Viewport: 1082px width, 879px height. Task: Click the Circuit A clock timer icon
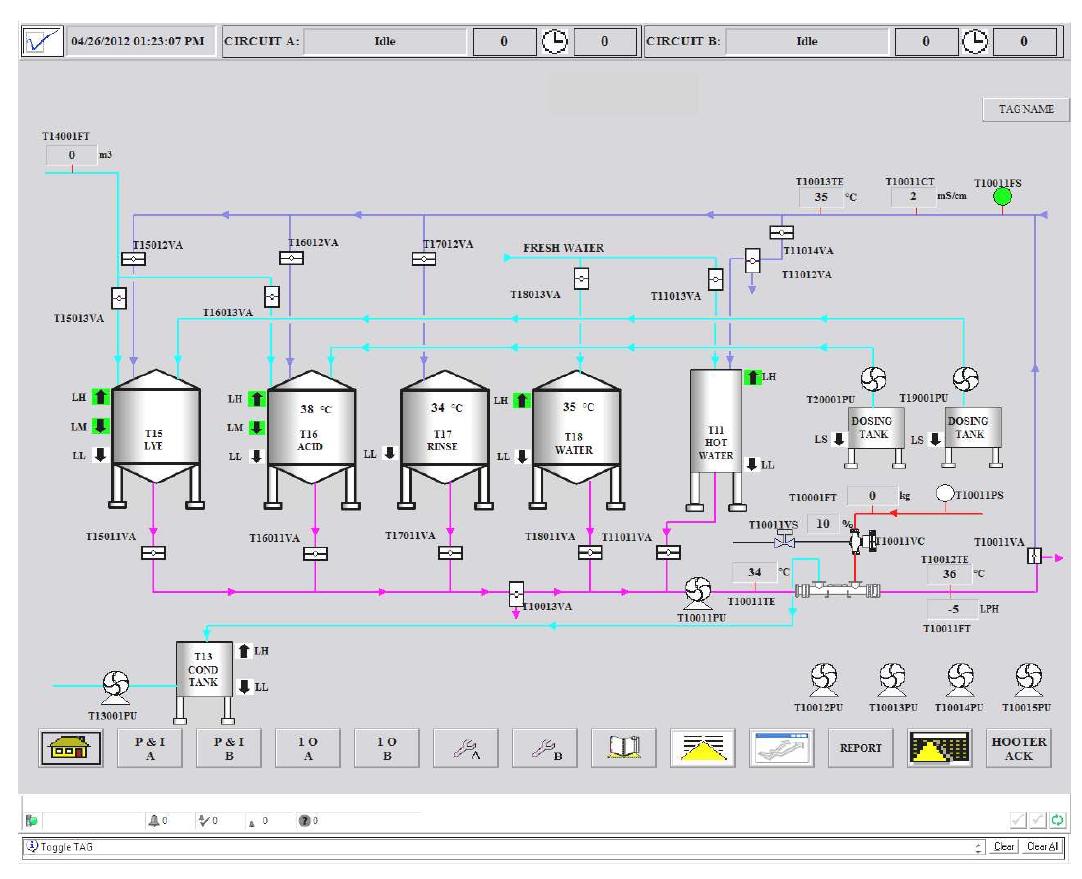tap(554, 41)
